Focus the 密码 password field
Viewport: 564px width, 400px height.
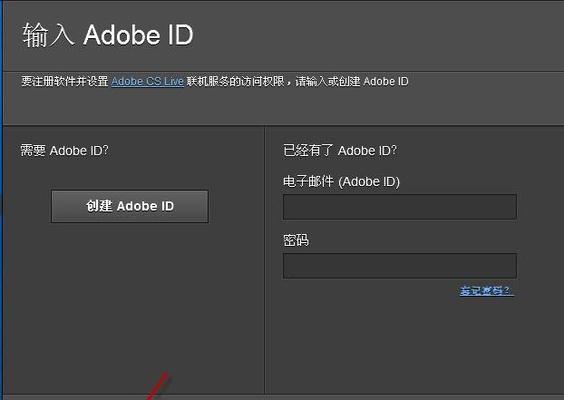tap(400, 266)
